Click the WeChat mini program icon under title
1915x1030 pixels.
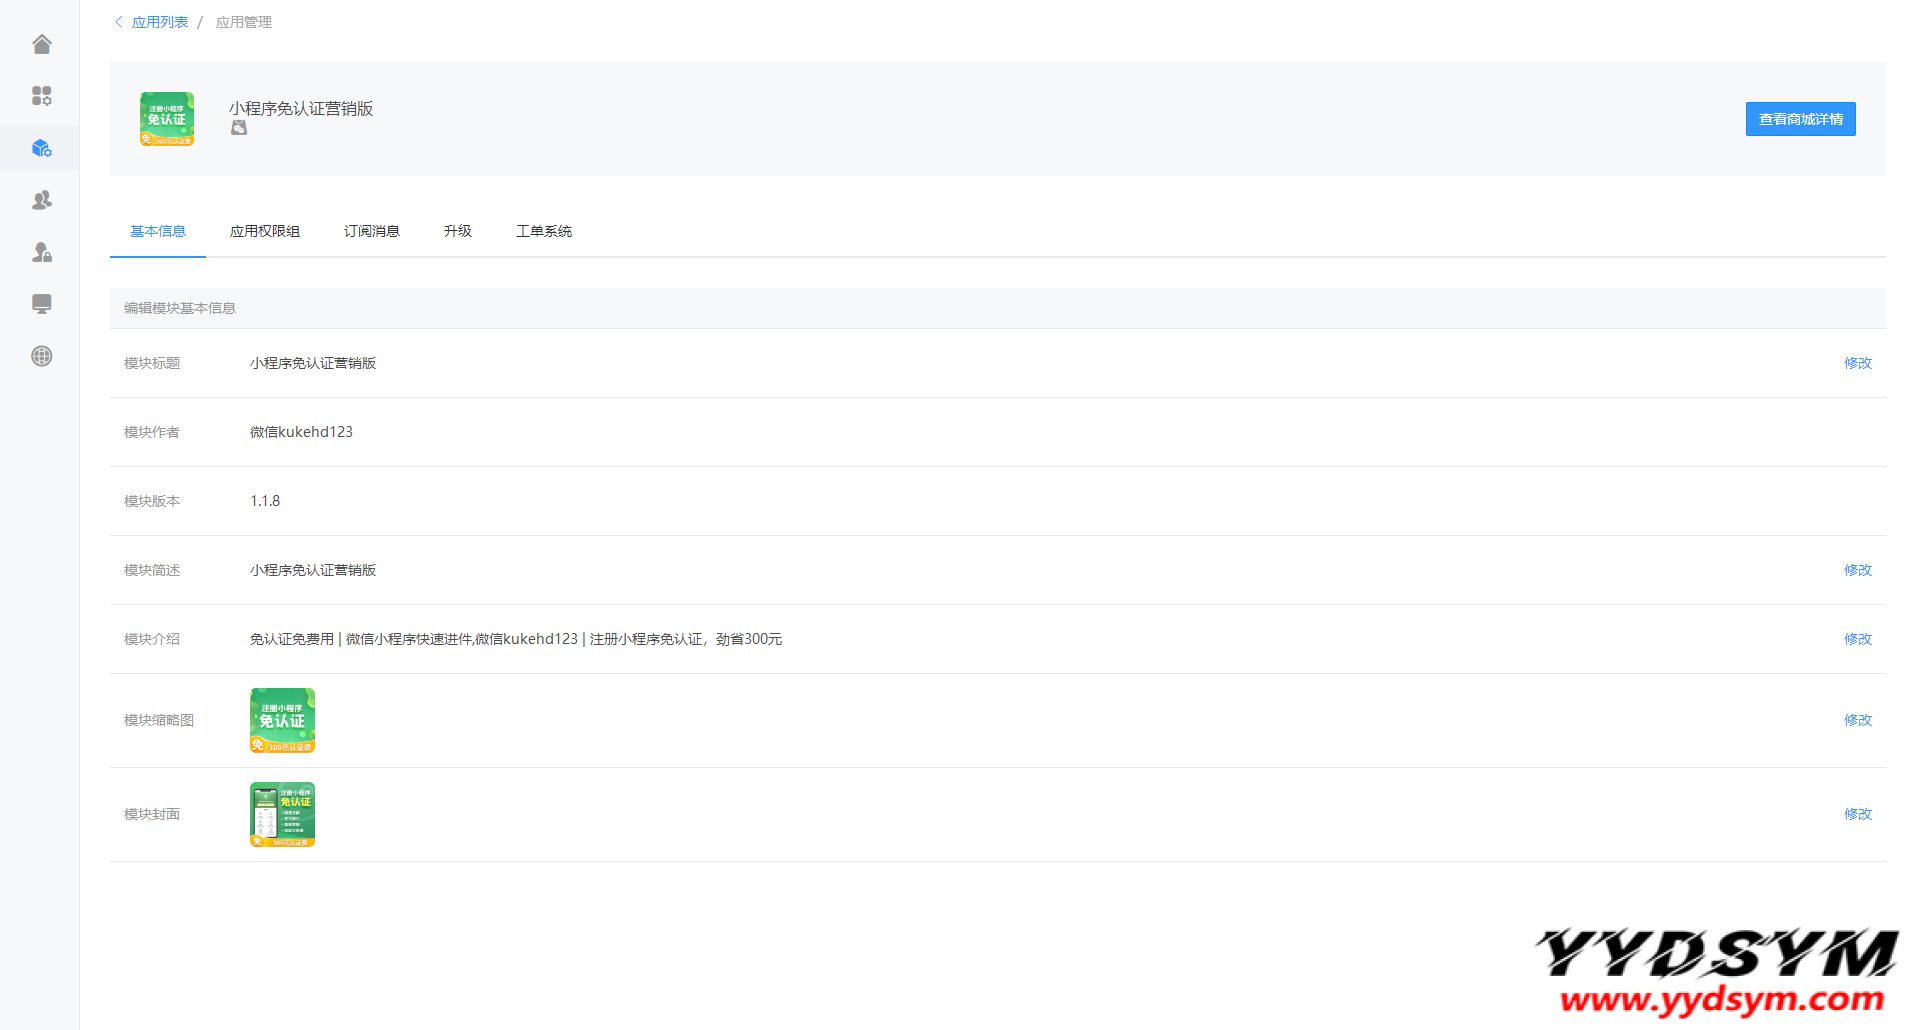tap(239, 128)
